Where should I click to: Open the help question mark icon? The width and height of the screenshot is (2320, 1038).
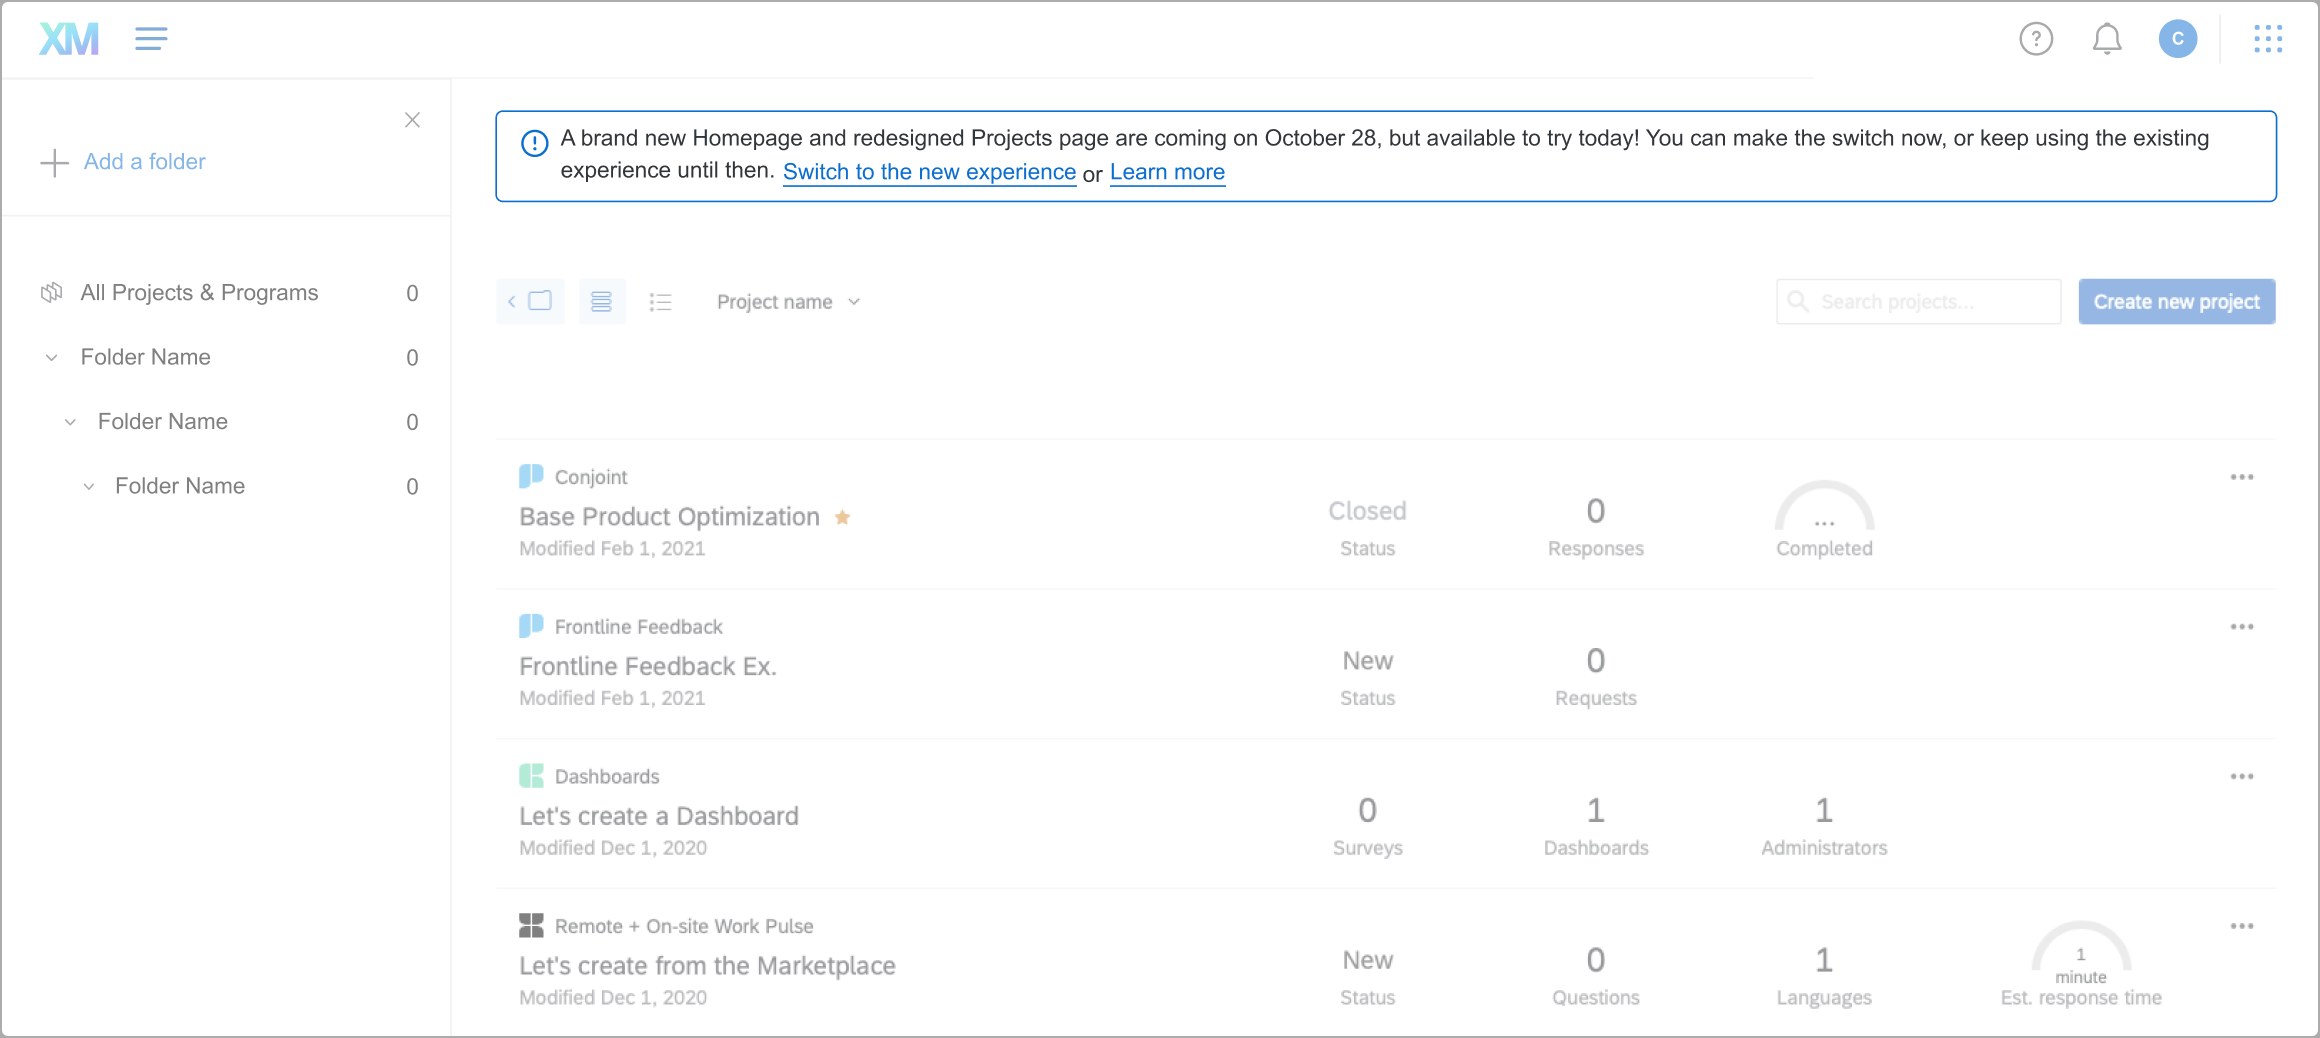pyautogui.click(x=2036, y=39)
